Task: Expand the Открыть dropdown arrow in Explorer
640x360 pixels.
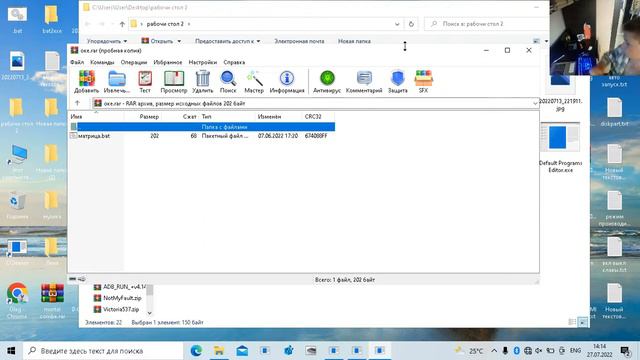Action: pyautogui.click(x=179, y=41)
